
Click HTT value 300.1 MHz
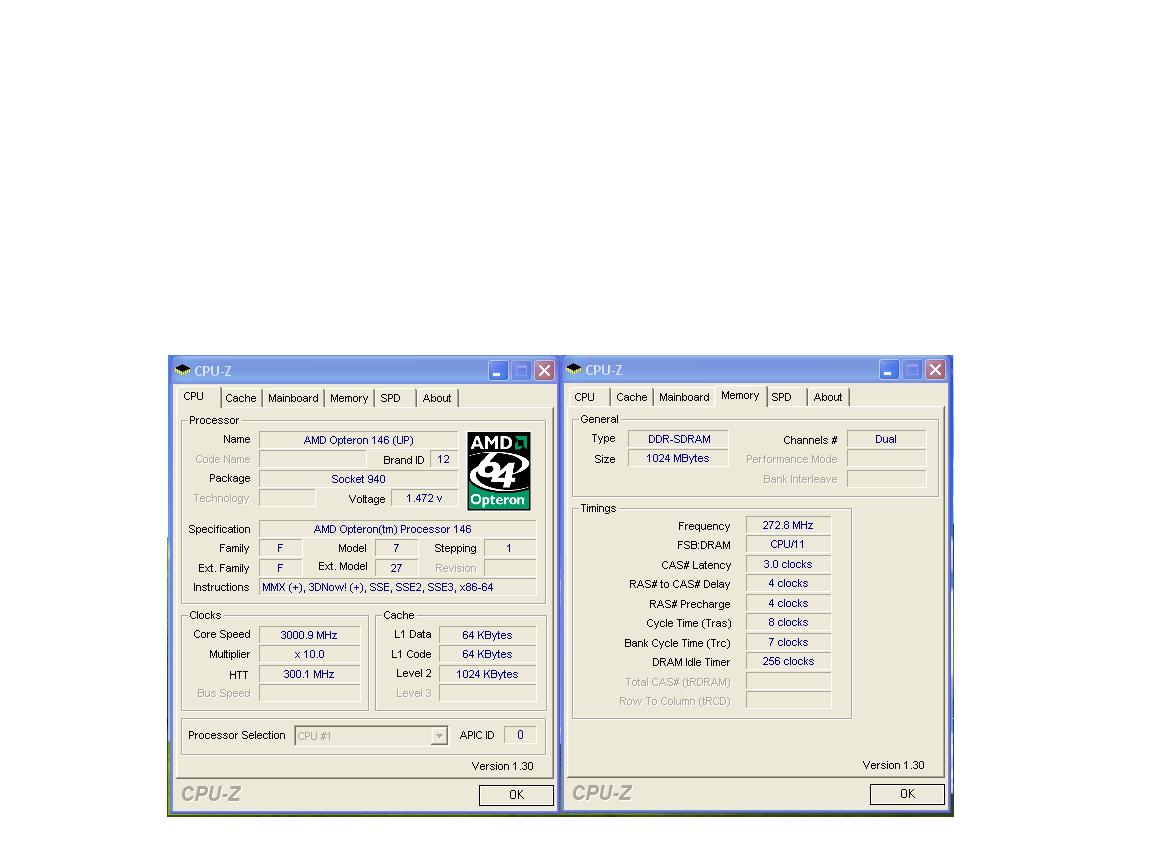309,674
